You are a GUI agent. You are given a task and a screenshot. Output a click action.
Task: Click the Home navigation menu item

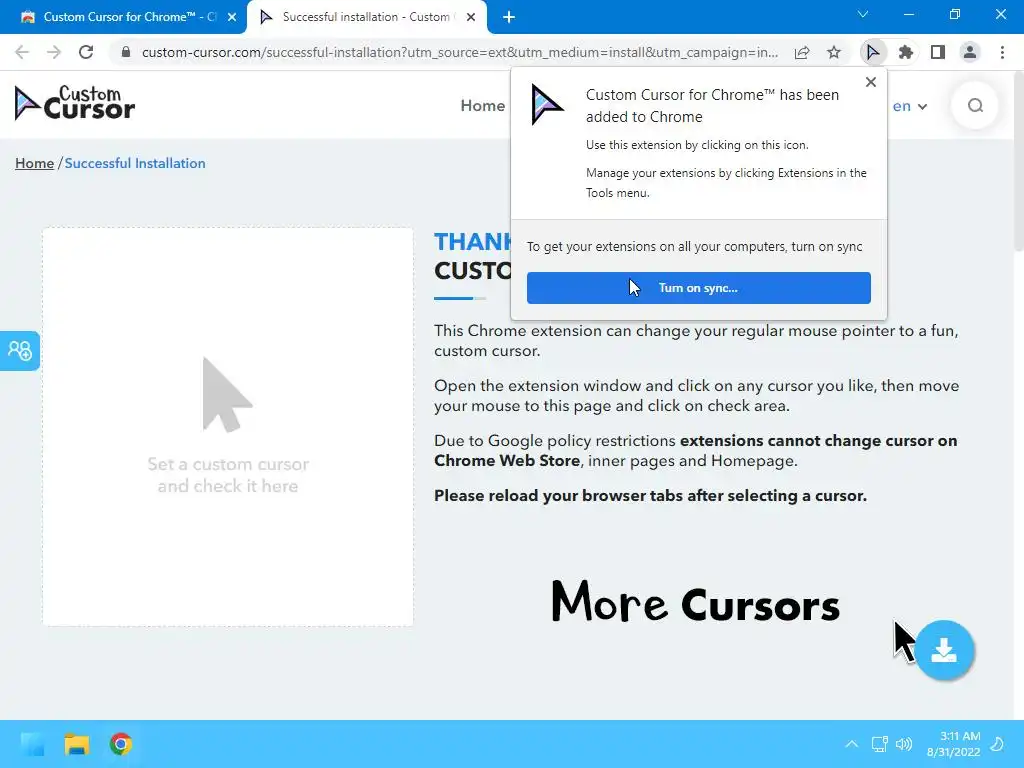click(x=483, y=106)
